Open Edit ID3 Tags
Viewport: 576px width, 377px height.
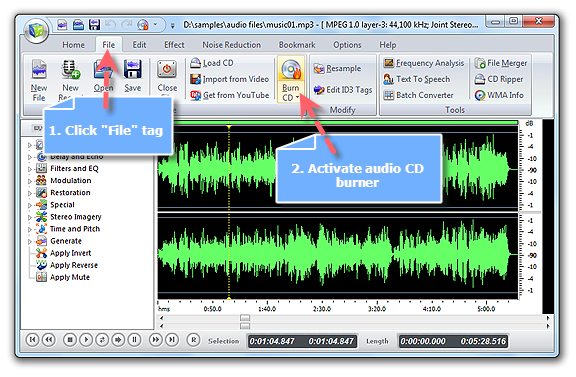pos(342,90)
